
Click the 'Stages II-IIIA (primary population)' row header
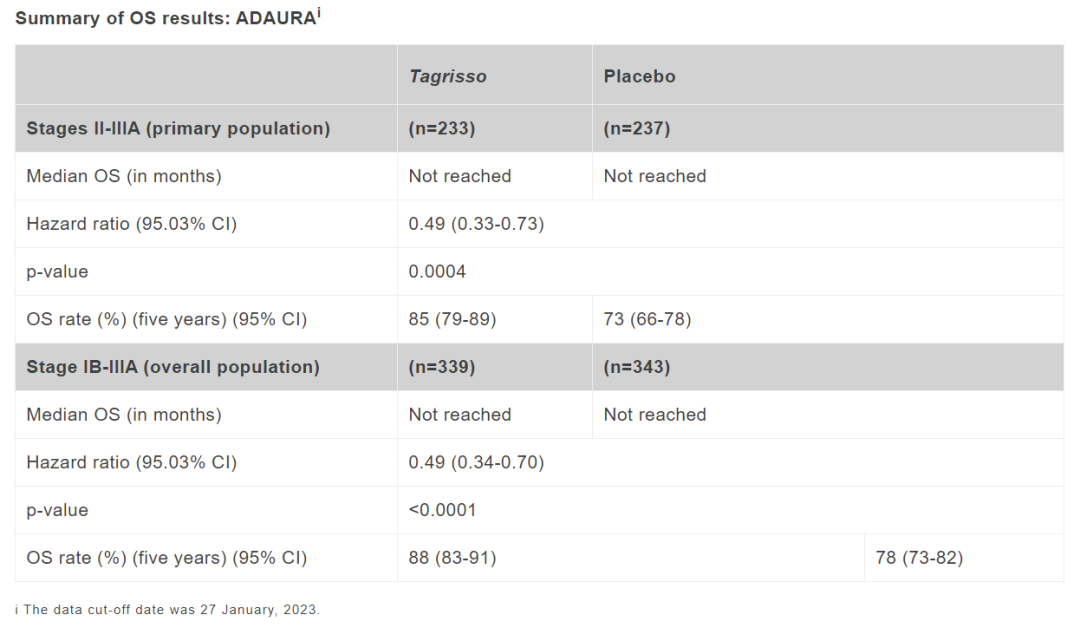tap(178, 129)
